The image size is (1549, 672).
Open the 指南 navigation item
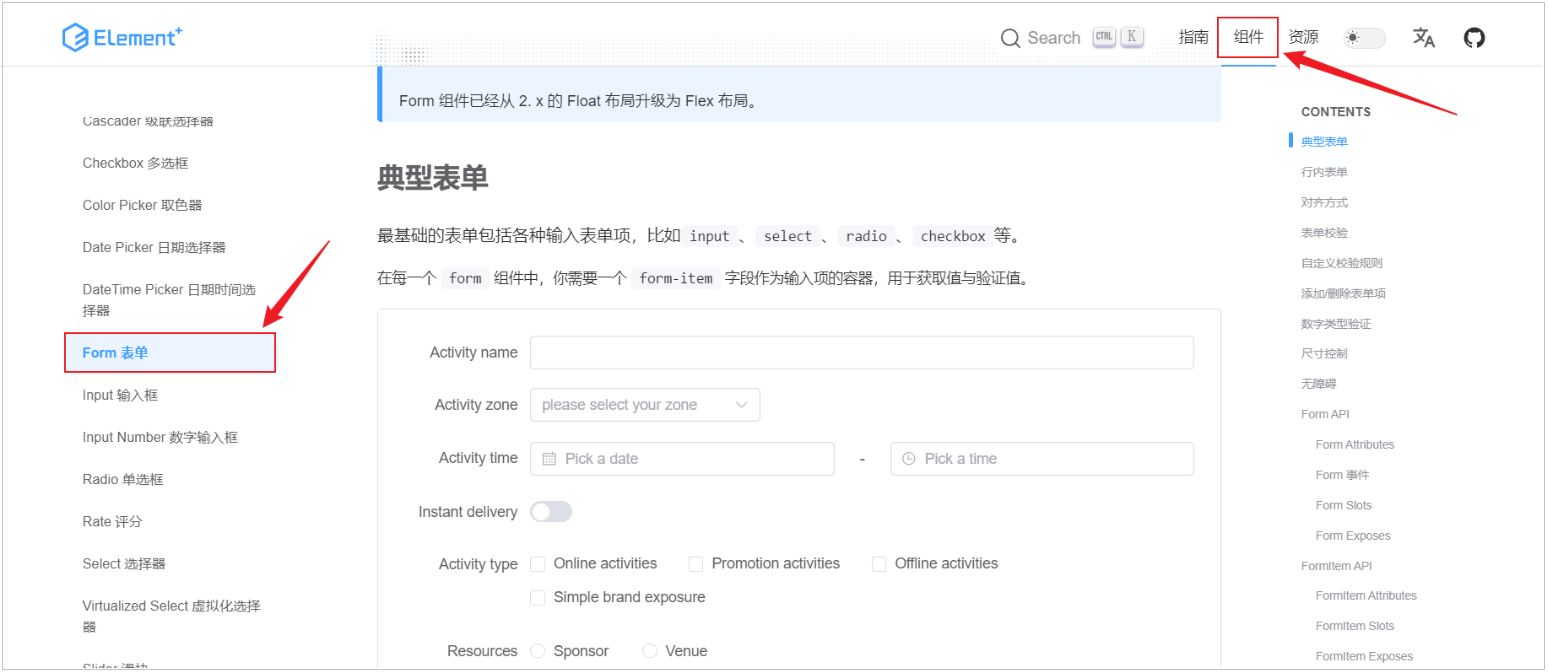click(x=1193, y=38)
